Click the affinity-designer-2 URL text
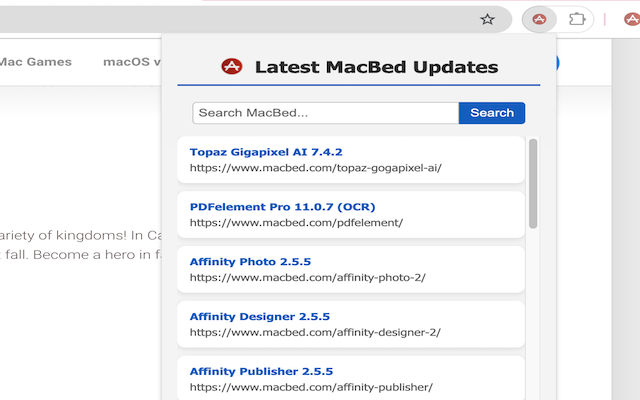Screen dimensions: 640x400 coord(315,332)
